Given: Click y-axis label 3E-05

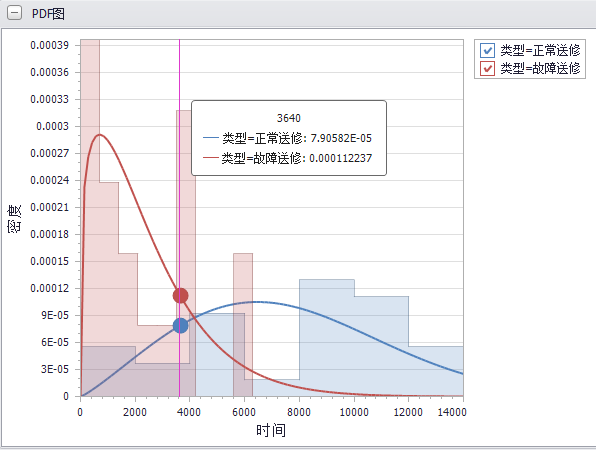Looking at the screenshot, I should pyautogui.click(x=55, y=369).
